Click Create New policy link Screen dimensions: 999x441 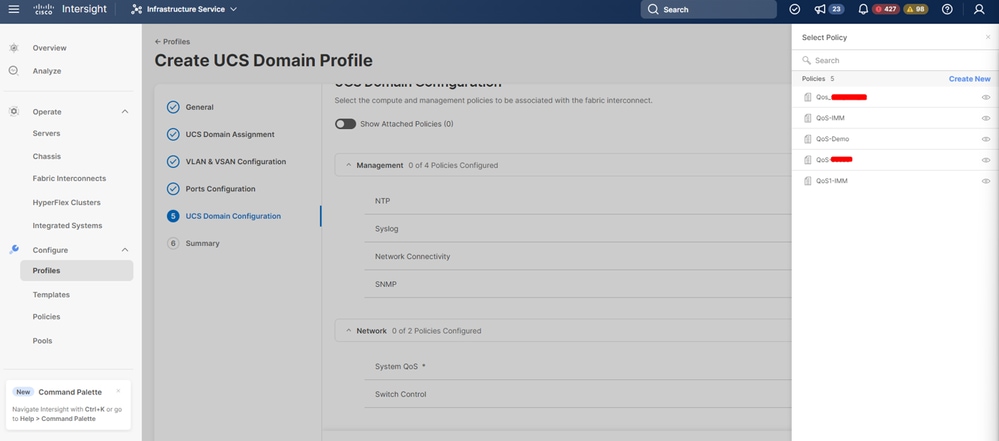click(x=970, y=79)
